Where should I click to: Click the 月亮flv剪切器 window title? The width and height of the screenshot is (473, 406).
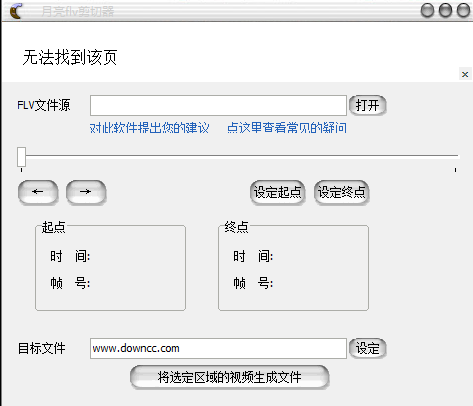(x=78, y=12)
